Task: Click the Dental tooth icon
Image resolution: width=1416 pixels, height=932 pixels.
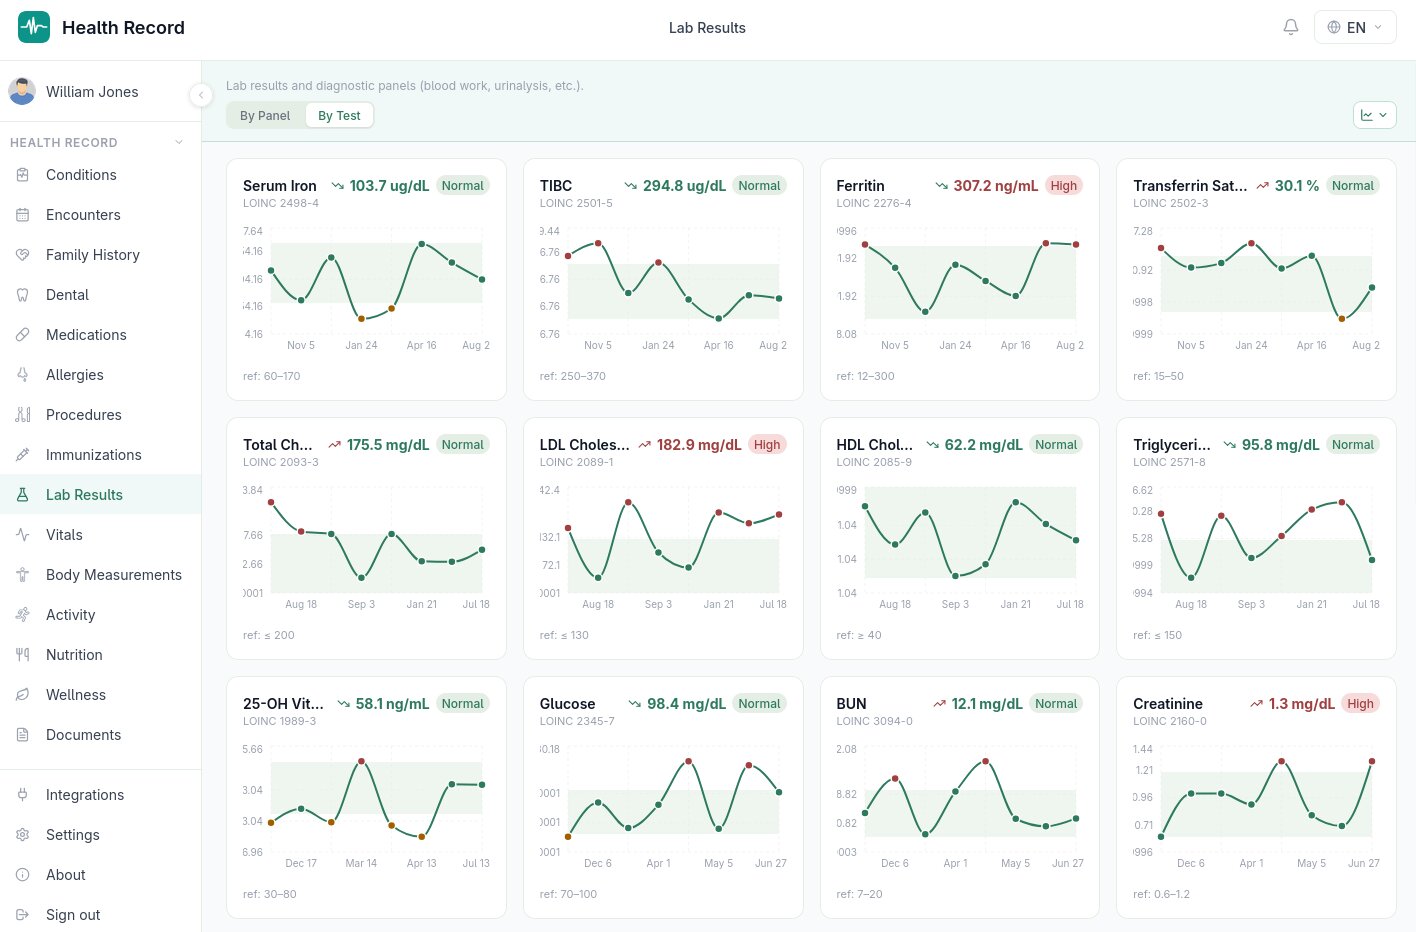Action: coord(23,295)
